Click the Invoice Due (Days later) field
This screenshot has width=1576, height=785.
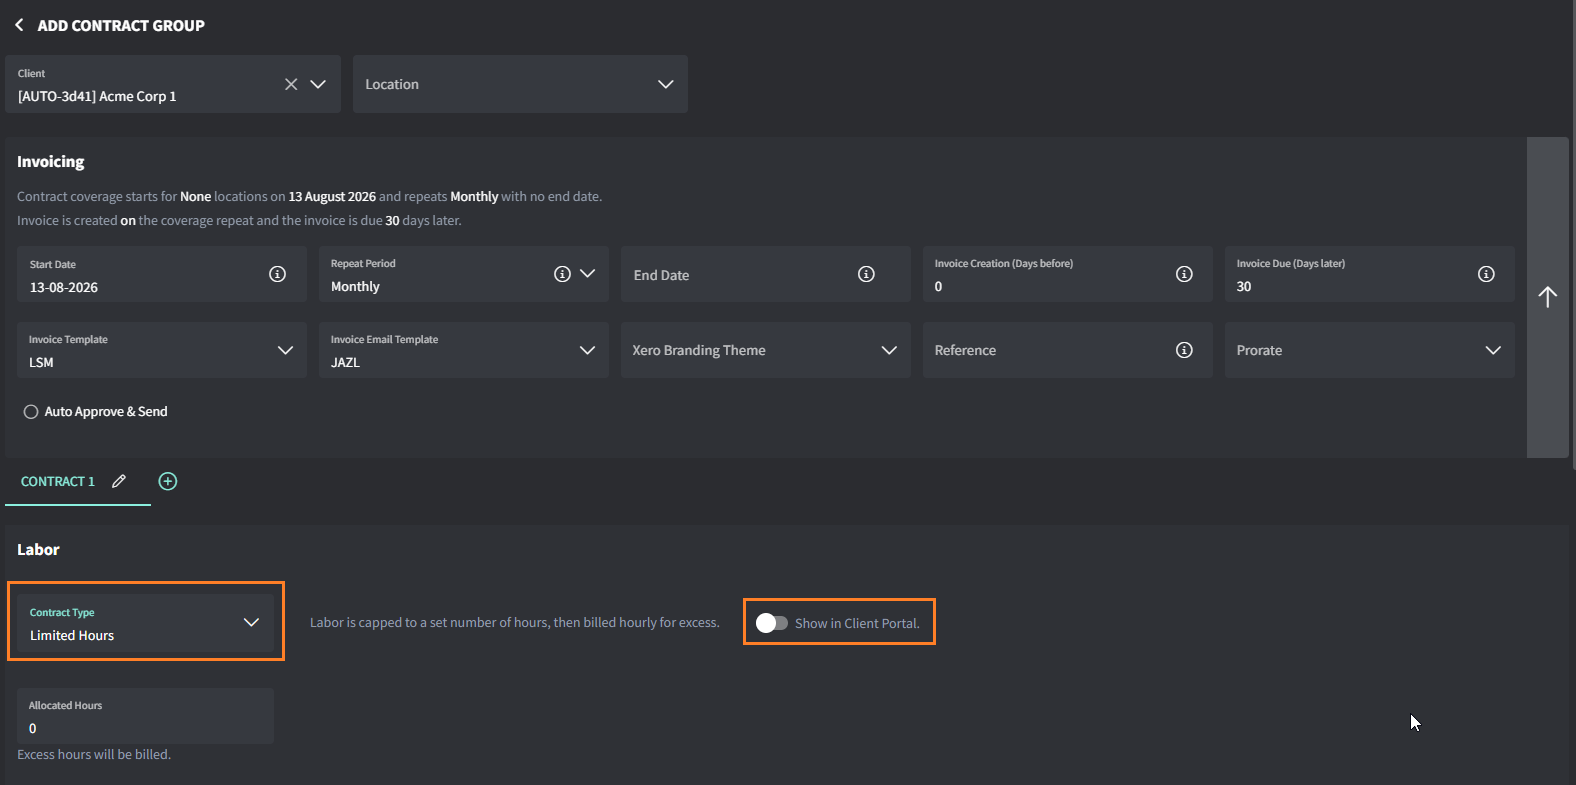(1369, 274)
